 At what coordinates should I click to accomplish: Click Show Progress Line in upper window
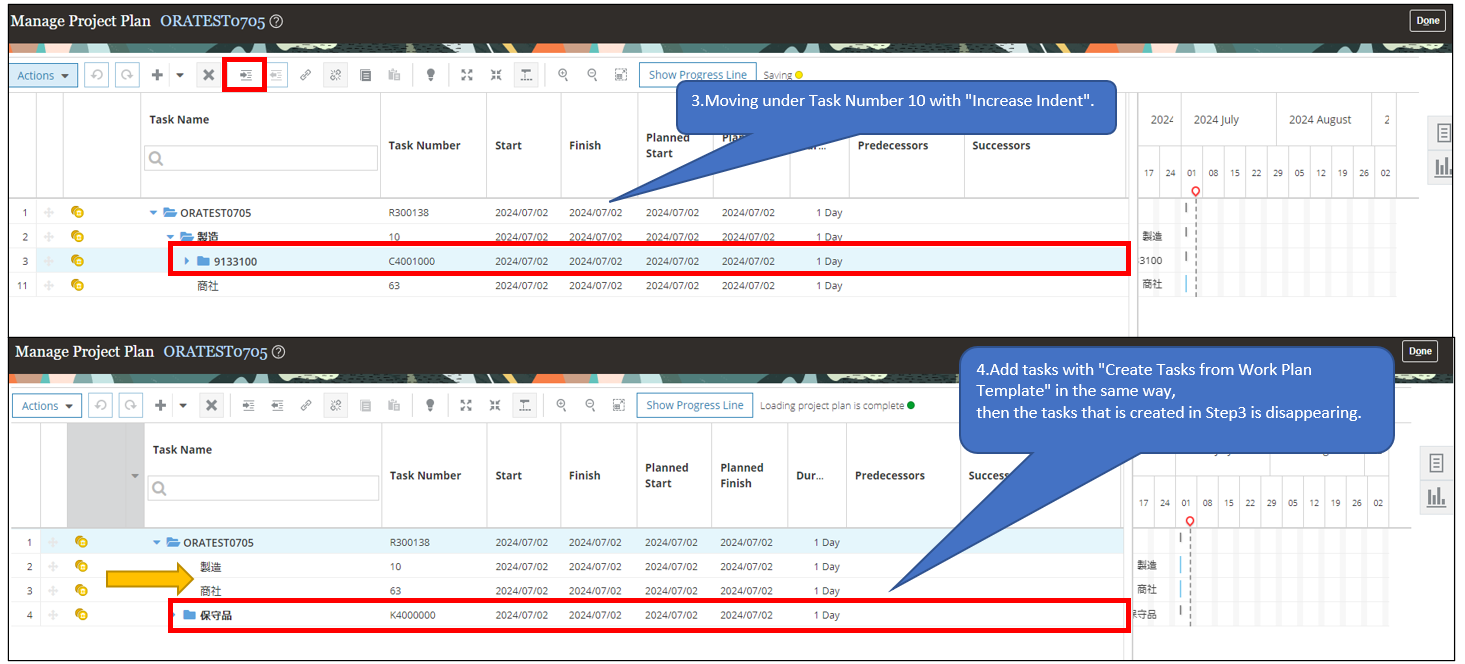point(697,75)
